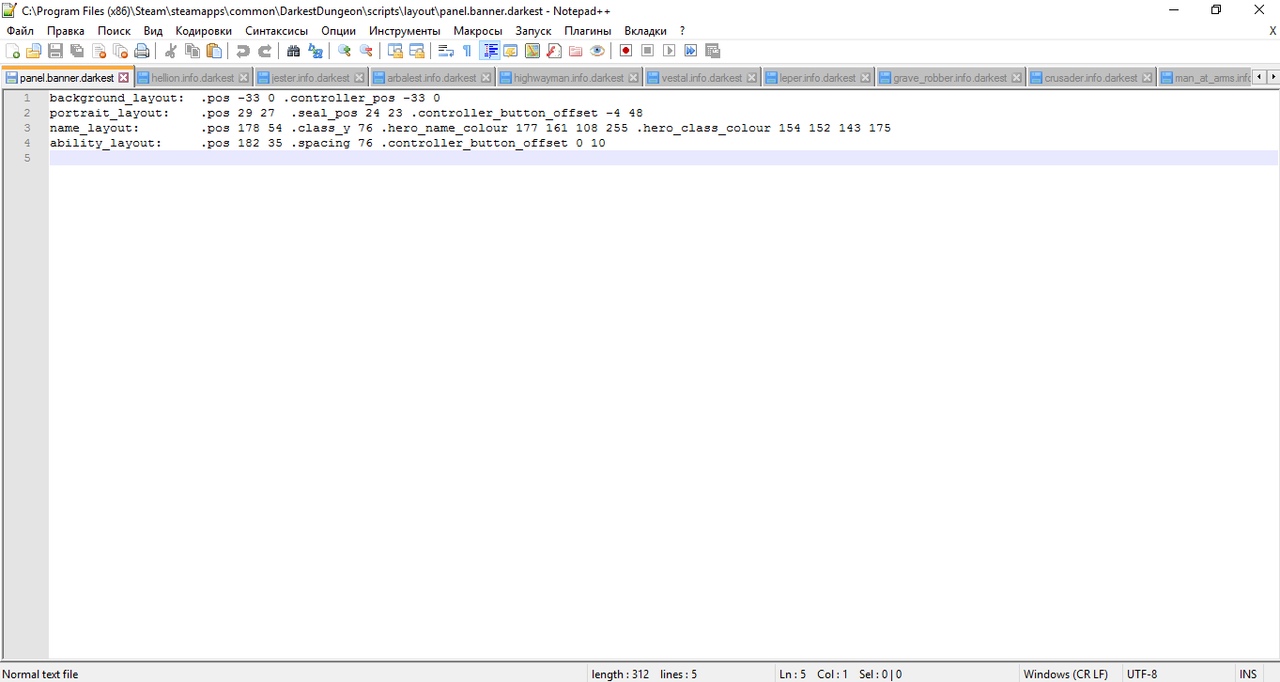This screenshot has width=1280, height=682.
Task: Open the Правка menu
Action: (66, 31)
